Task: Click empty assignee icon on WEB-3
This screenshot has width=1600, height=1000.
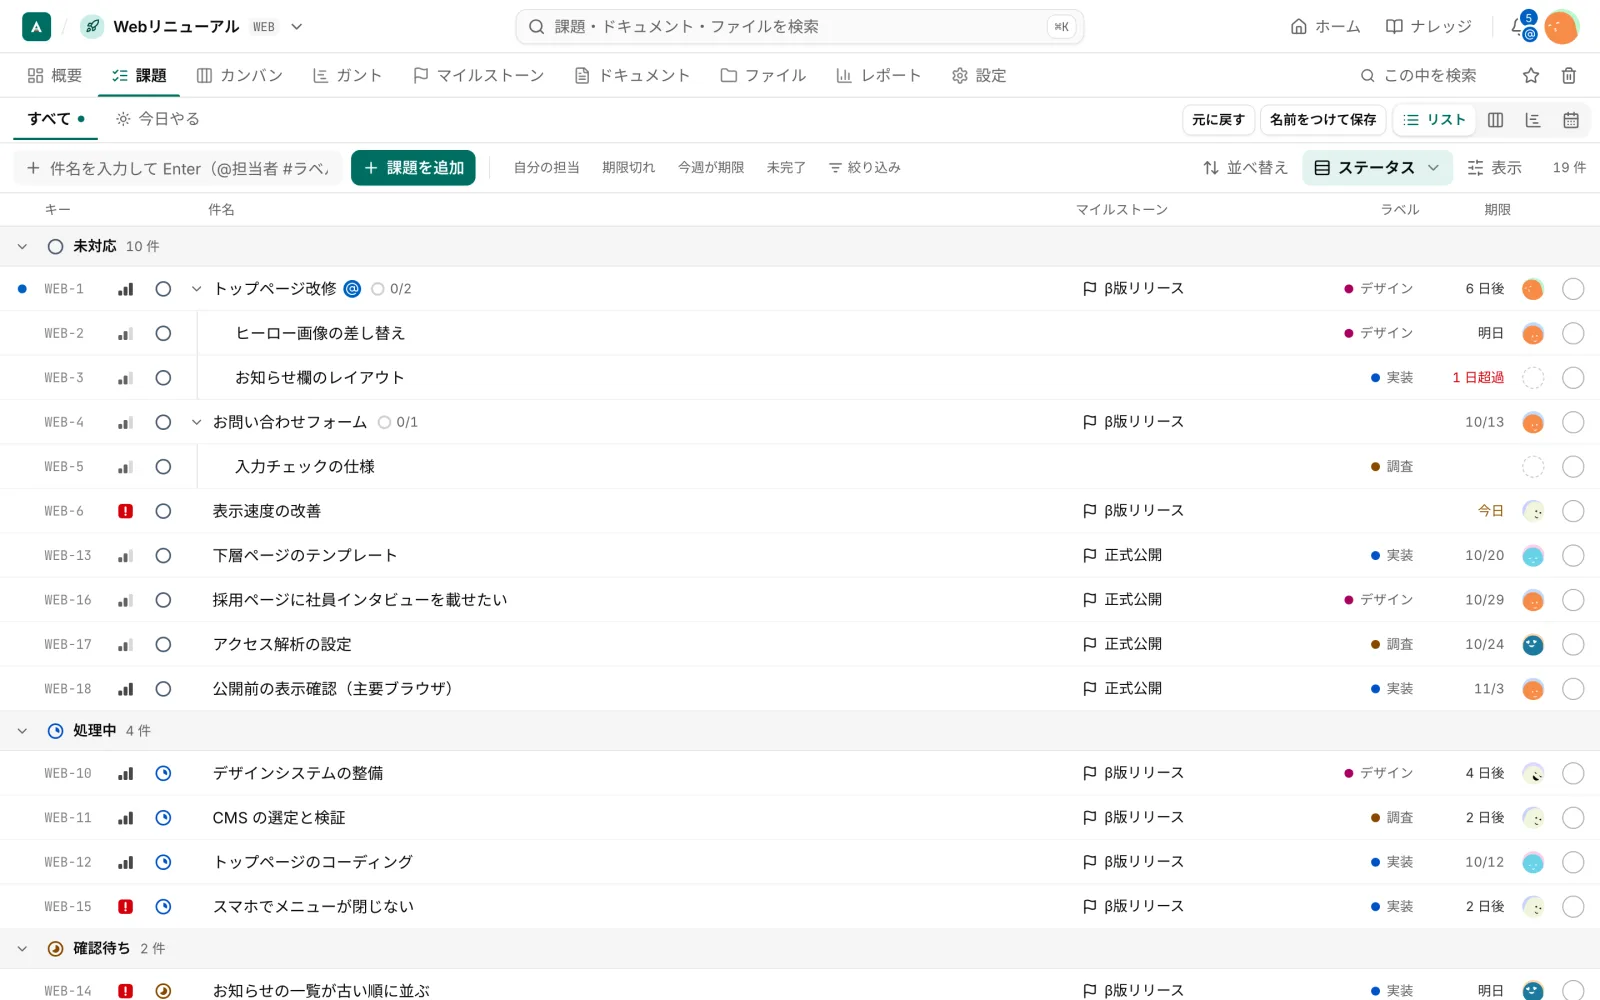Action: point(1533,378)
